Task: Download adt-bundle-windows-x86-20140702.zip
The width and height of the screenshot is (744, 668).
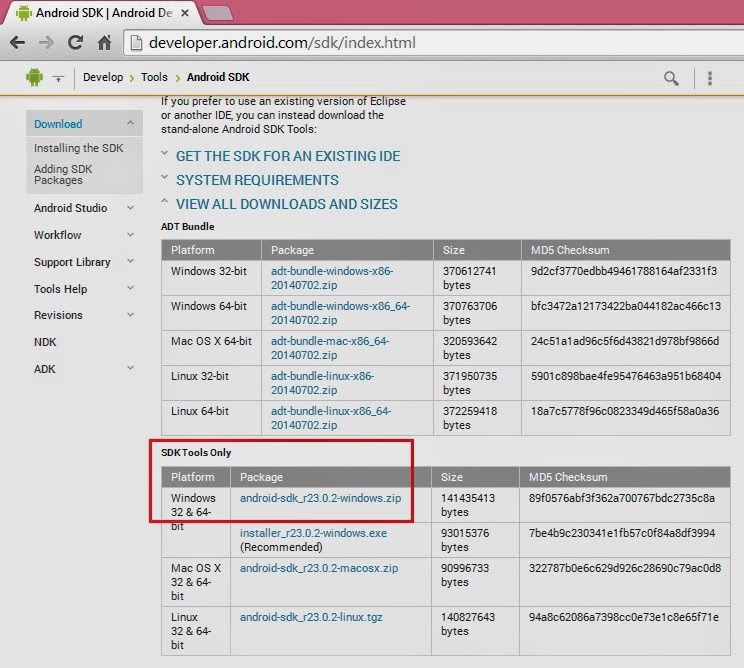Action: [332, 278]
